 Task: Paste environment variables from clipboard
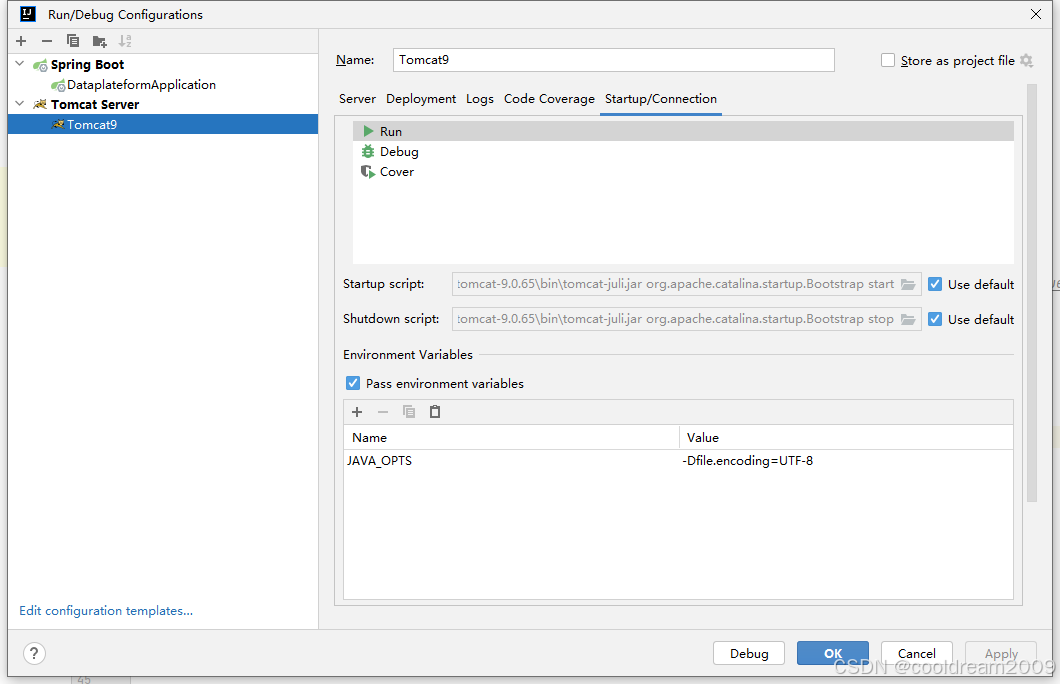[x=435, y=412]
